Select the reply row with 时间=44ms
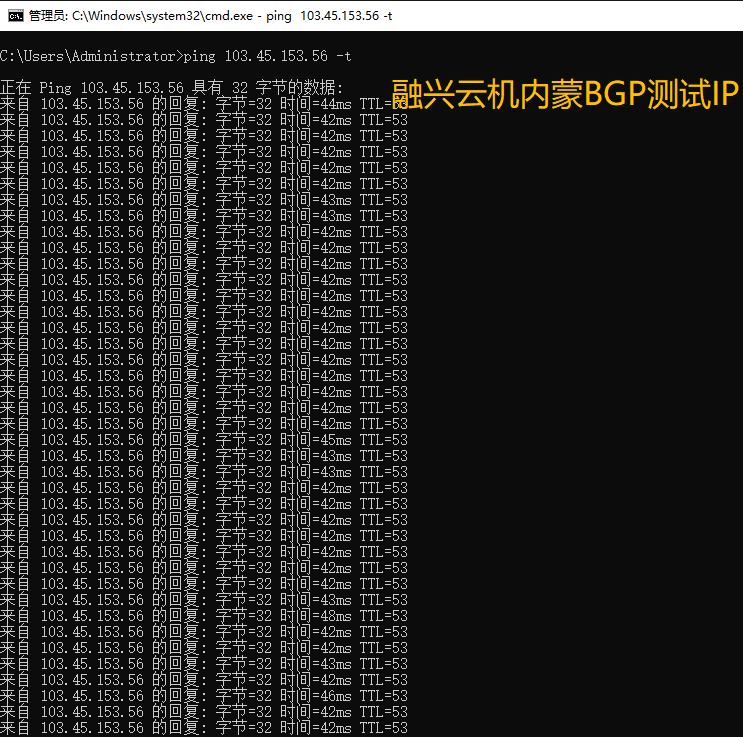 [x=204, y=104]
